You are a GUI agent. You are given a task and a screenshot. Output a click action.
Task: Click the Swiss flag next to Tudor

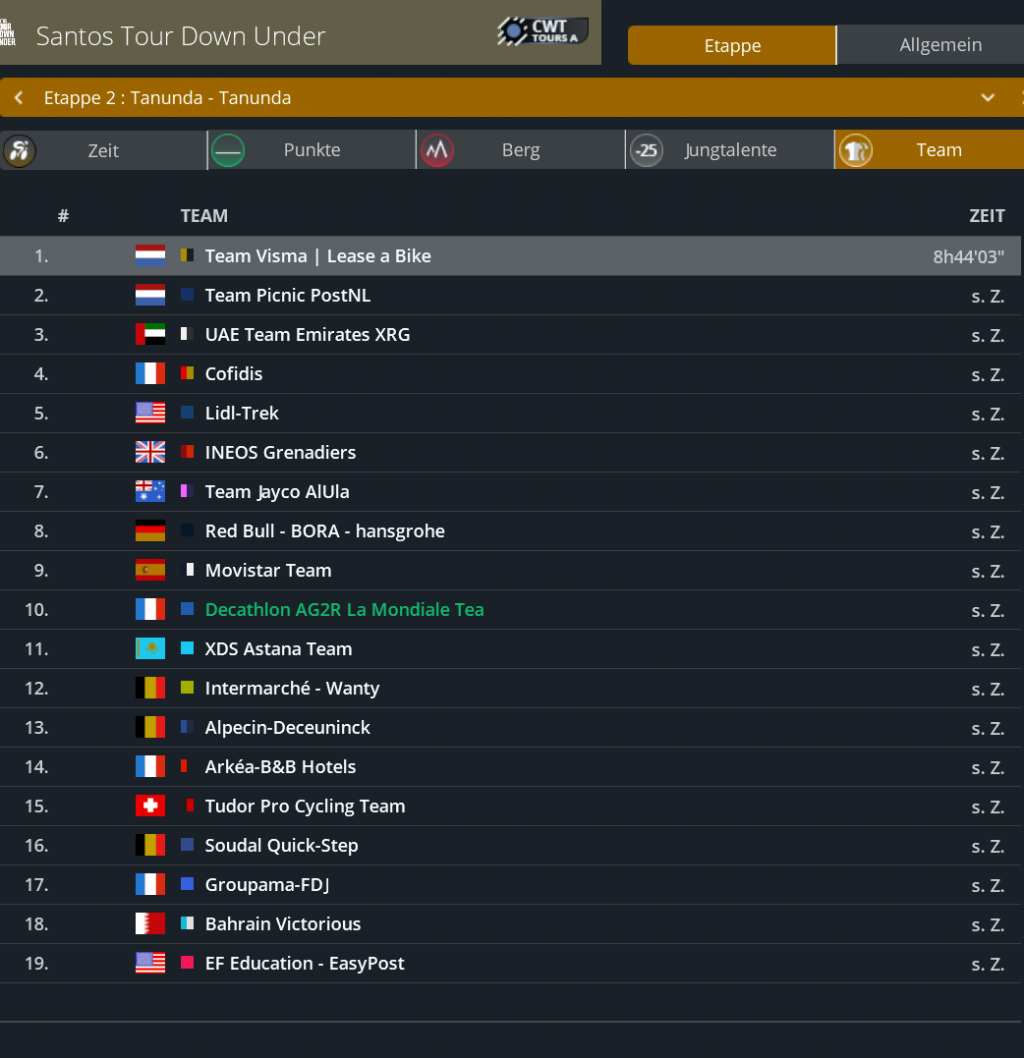tap(150, 806)
